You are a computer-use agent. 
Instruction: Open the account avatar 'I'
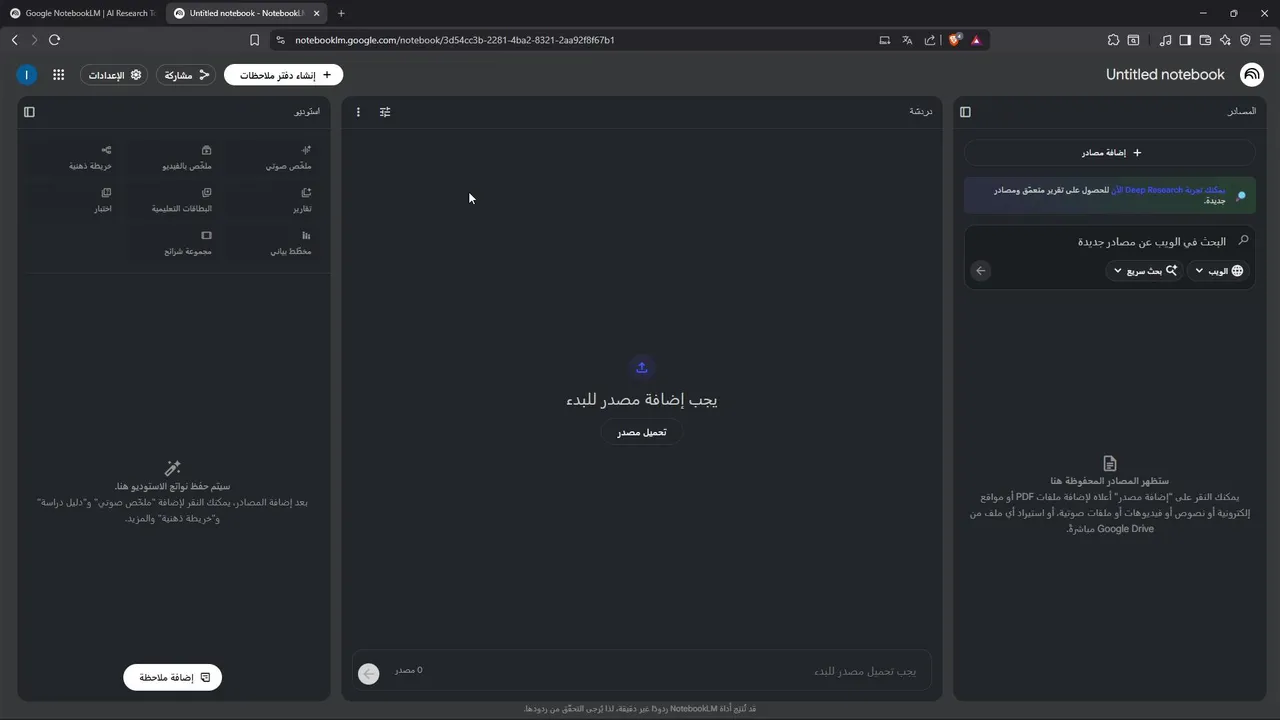pyautogui.click(x=26, y=75)
